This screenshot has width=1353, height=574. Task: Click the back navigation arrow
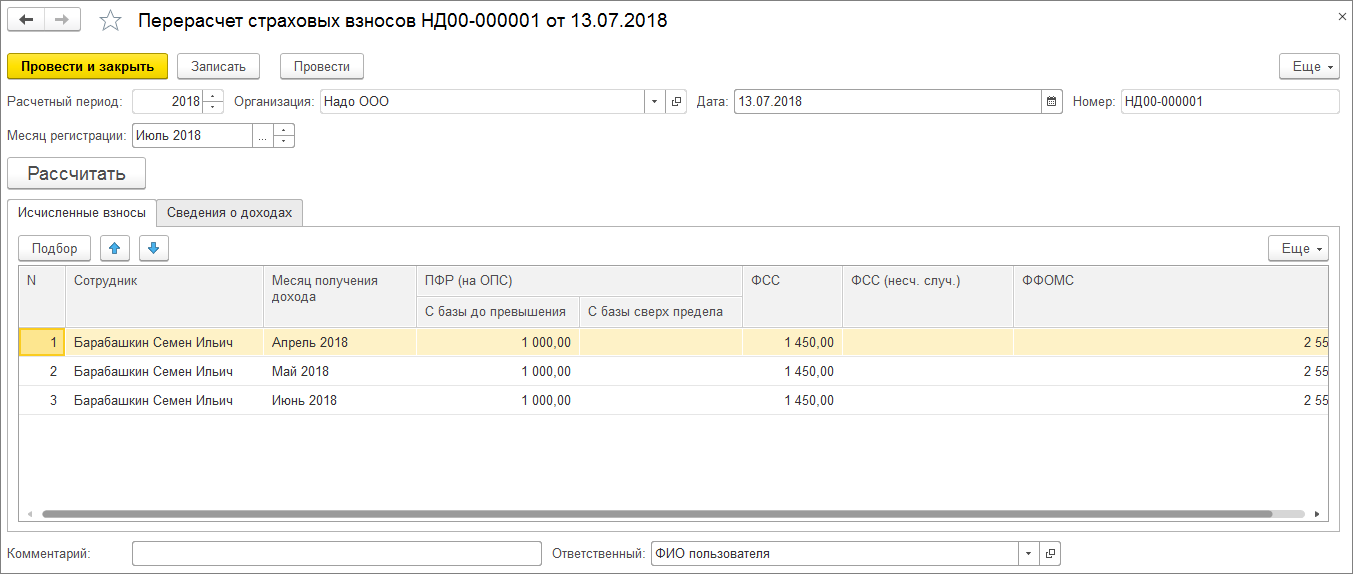[x=27, y=20]
